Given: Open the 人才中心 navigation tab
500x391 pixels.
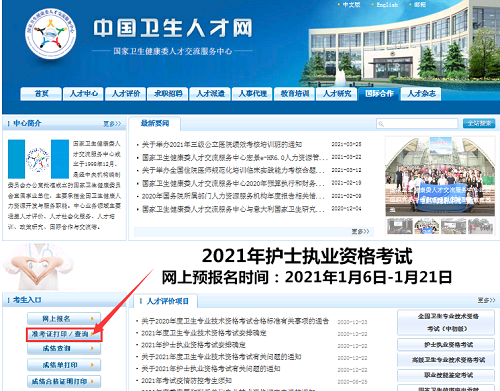Looking at the screenshot, I should (x=83, y=94).
